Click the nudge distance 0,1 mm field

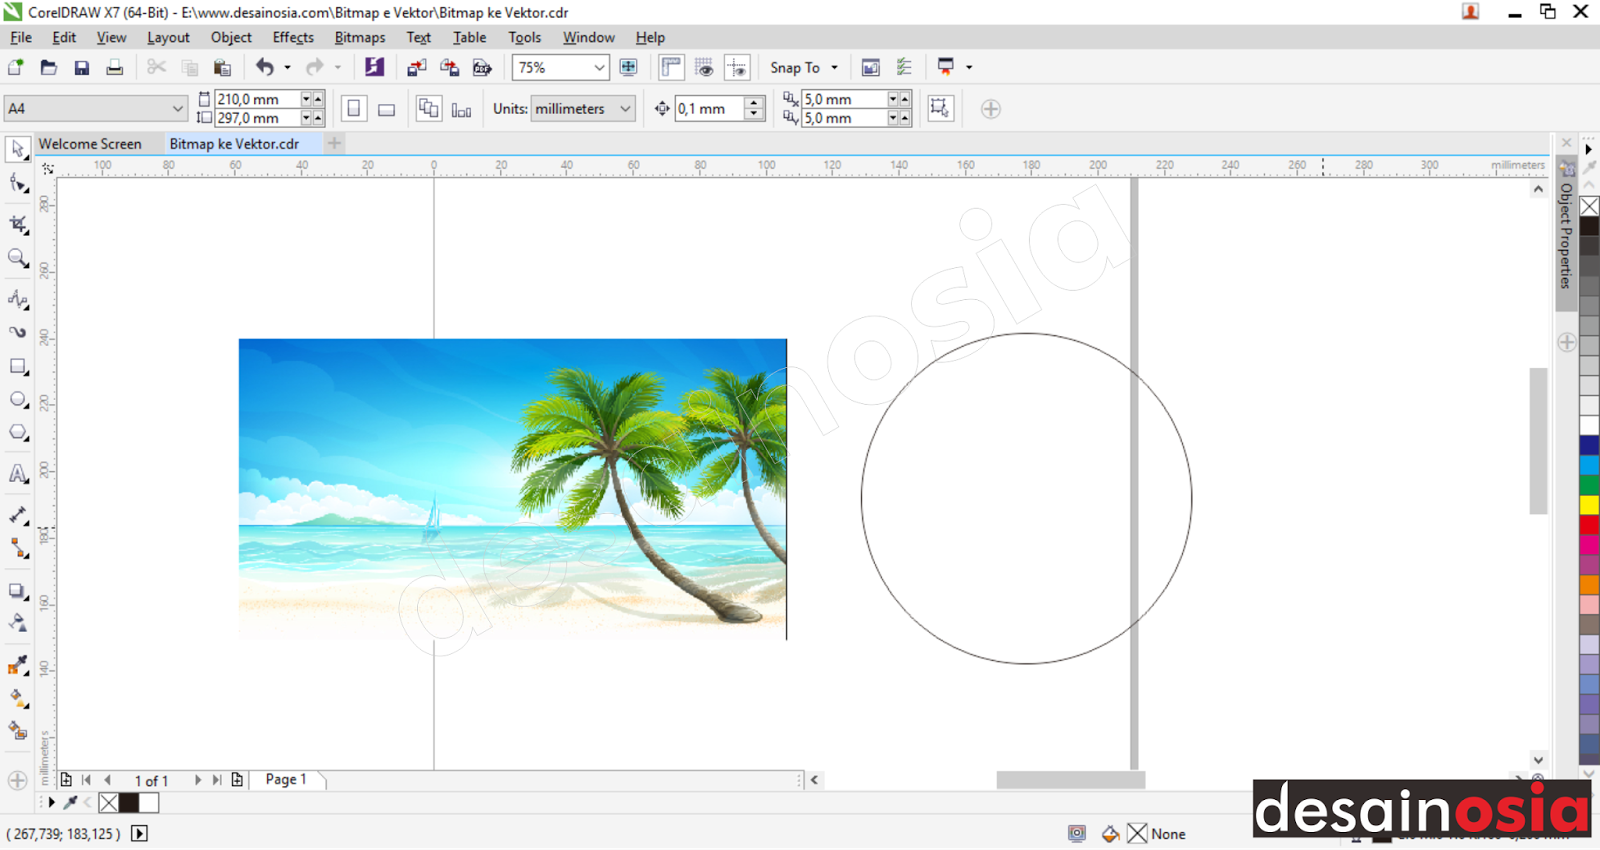click(x=709, y=109)
